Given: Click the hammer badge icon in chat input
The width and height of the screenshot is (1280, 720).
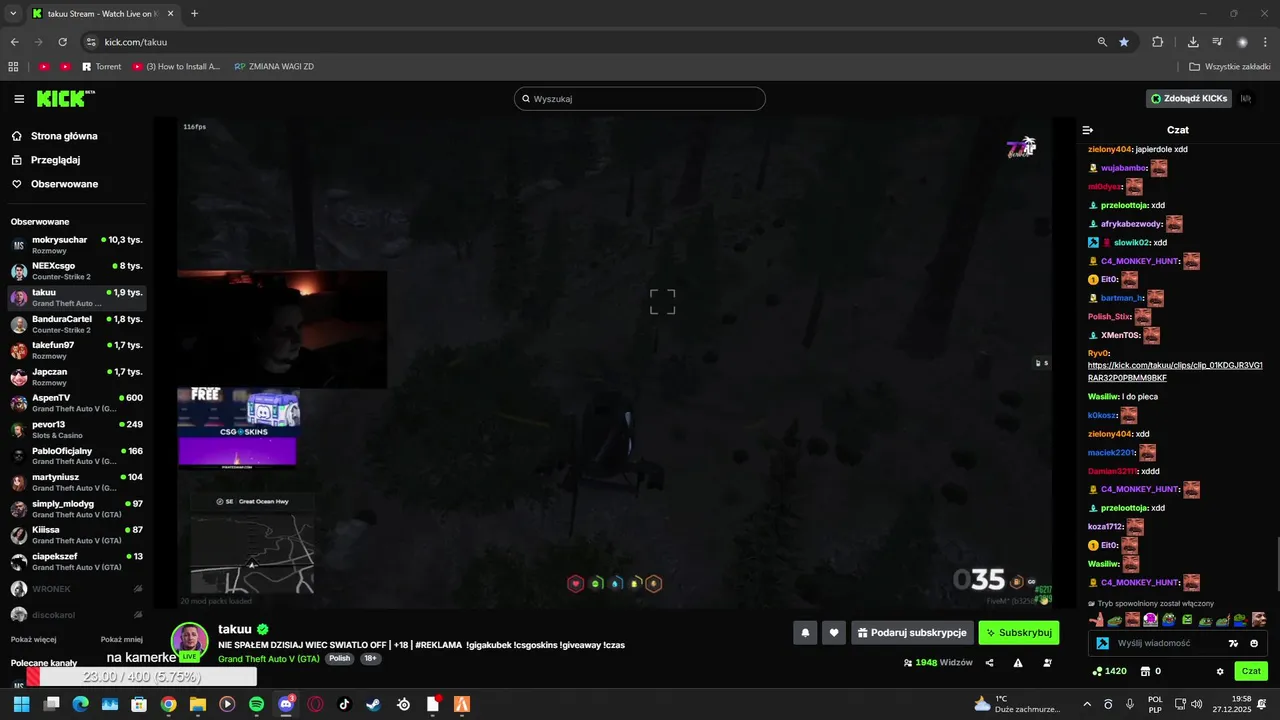Looking at the screenshot, I should pos(1102,643).
